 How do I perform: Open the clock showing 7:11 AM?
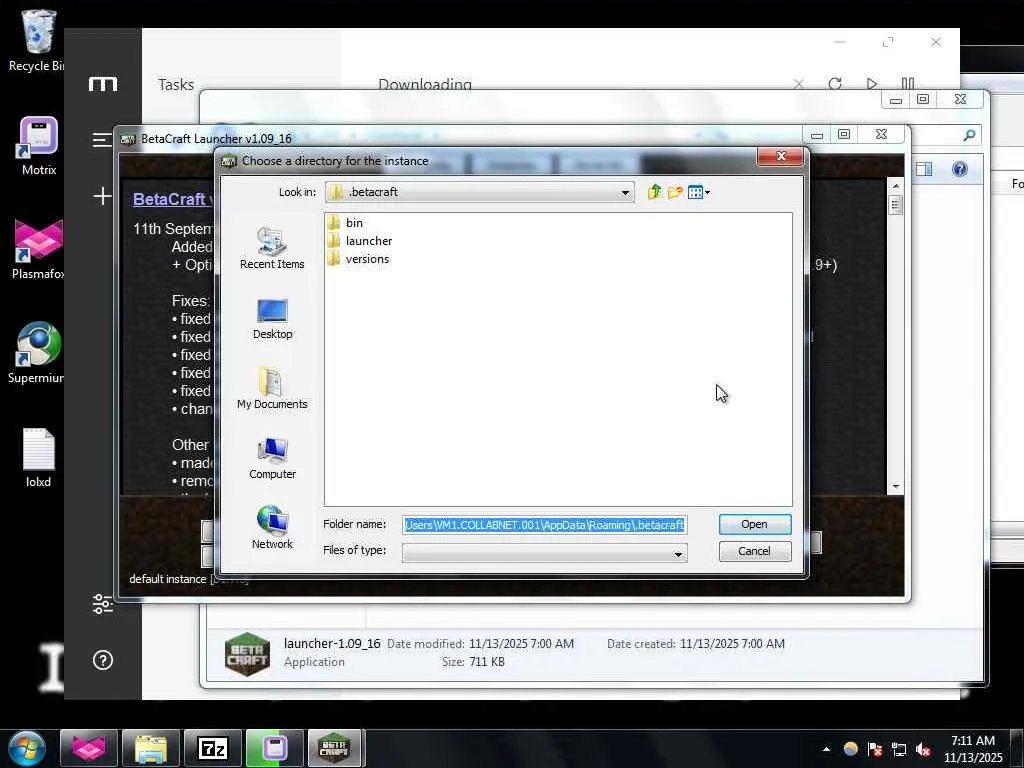[973, 748]
